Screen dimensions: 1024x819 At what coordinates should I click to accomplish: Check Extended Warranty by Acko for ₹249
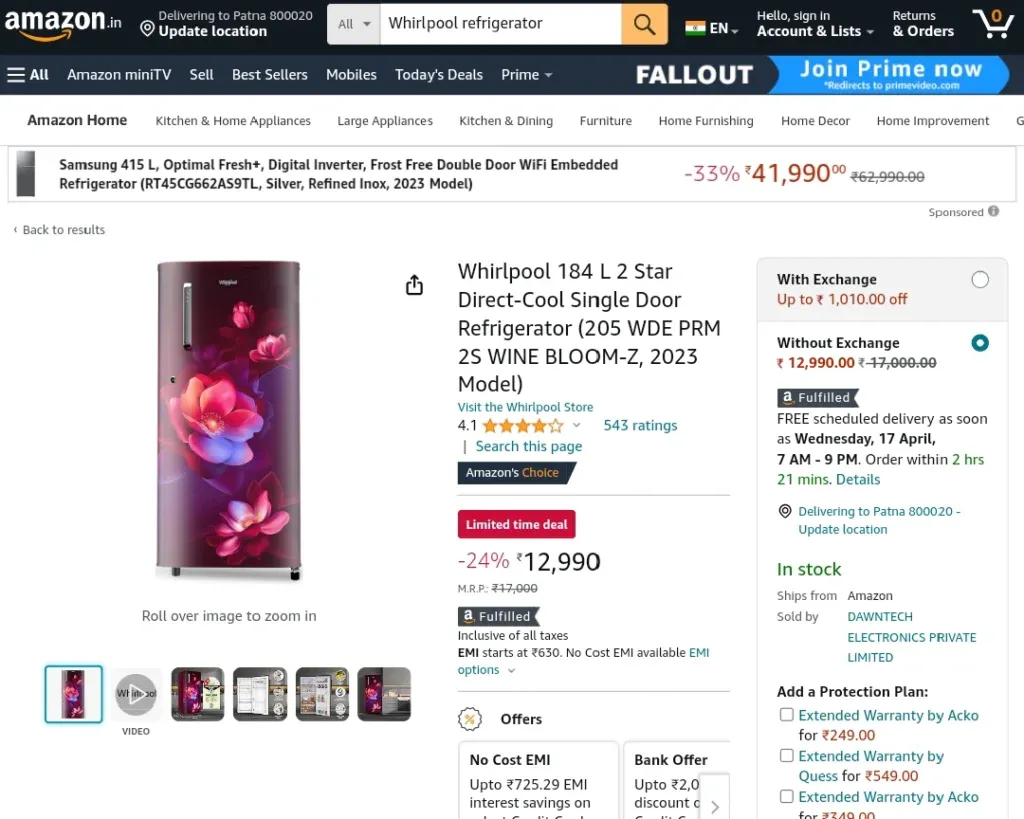[x=786, y=715]
